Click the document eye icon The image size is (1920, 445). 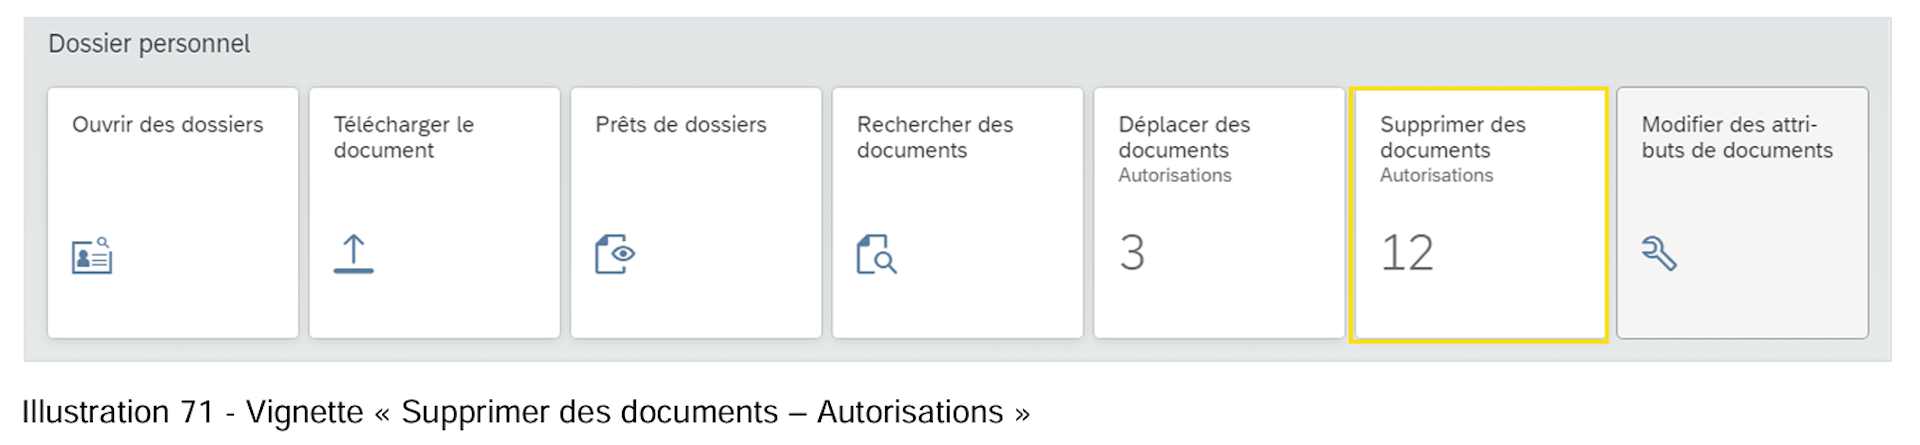(x=615, y=254)
